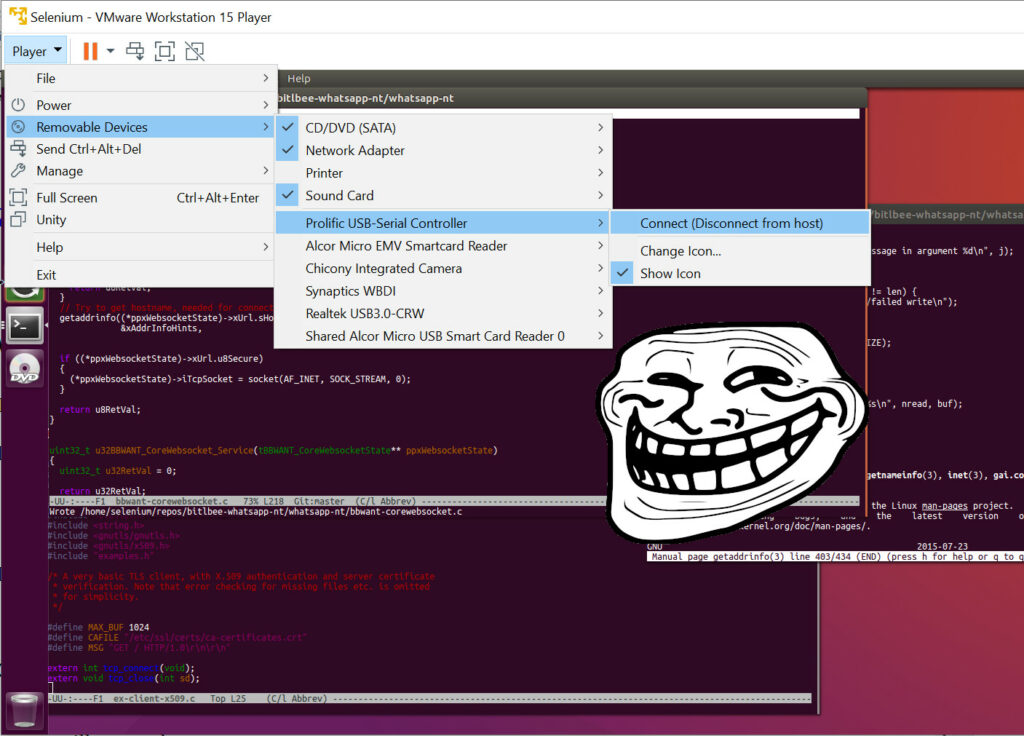Image resolution: width=1024 pixels, height=736 pixels.
Task: Click the ex-client-x509.c Emacs mode line
Action: point(430,698)
